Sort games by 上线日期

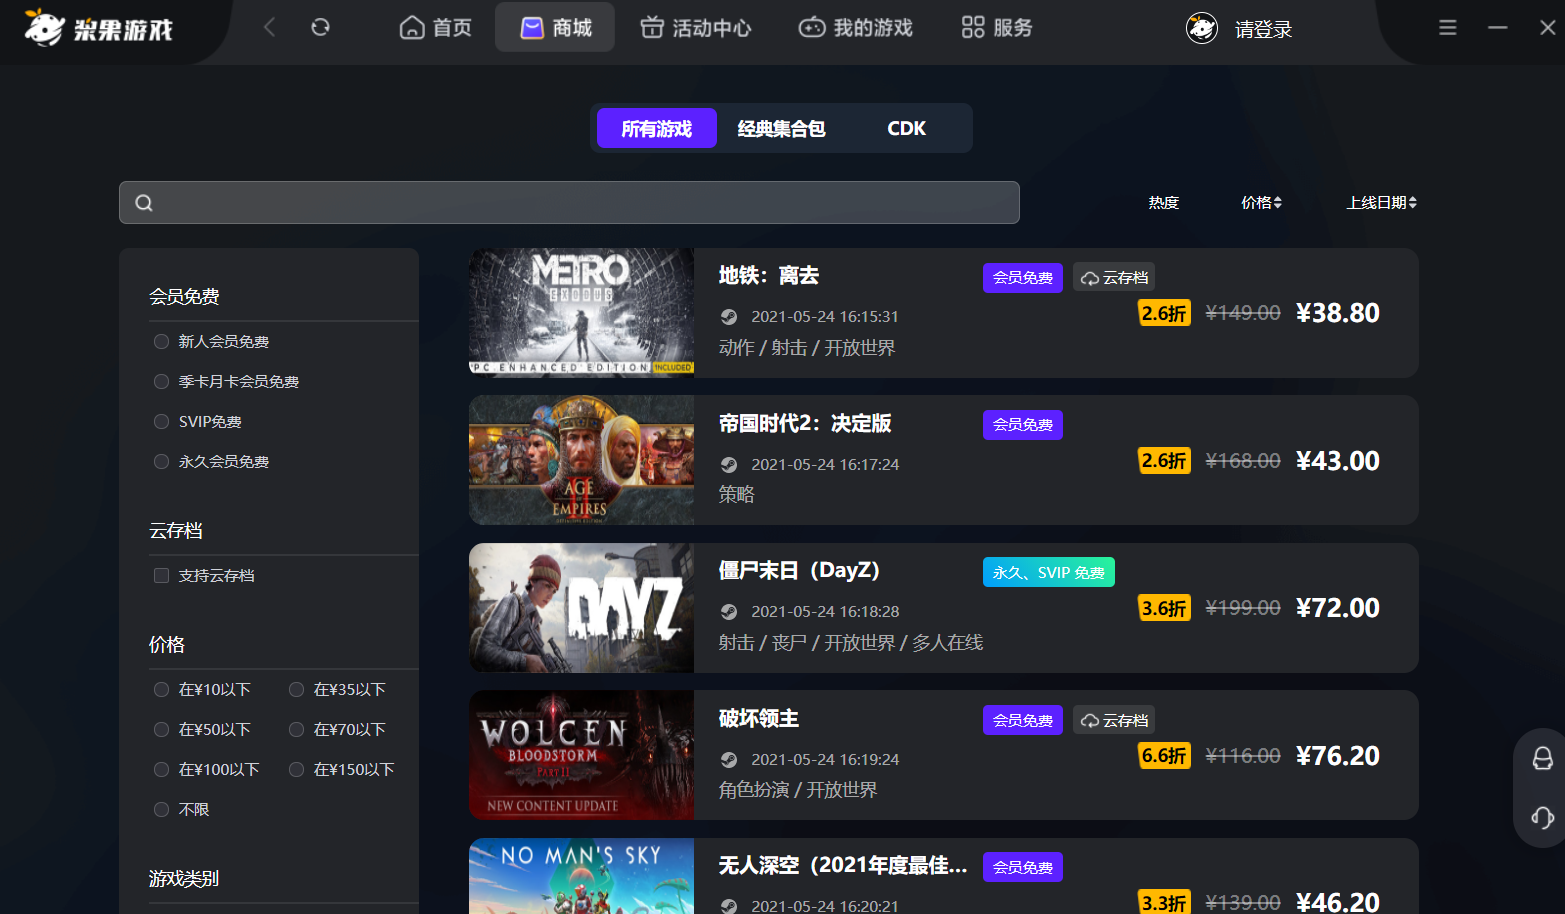click(1381, 202)
